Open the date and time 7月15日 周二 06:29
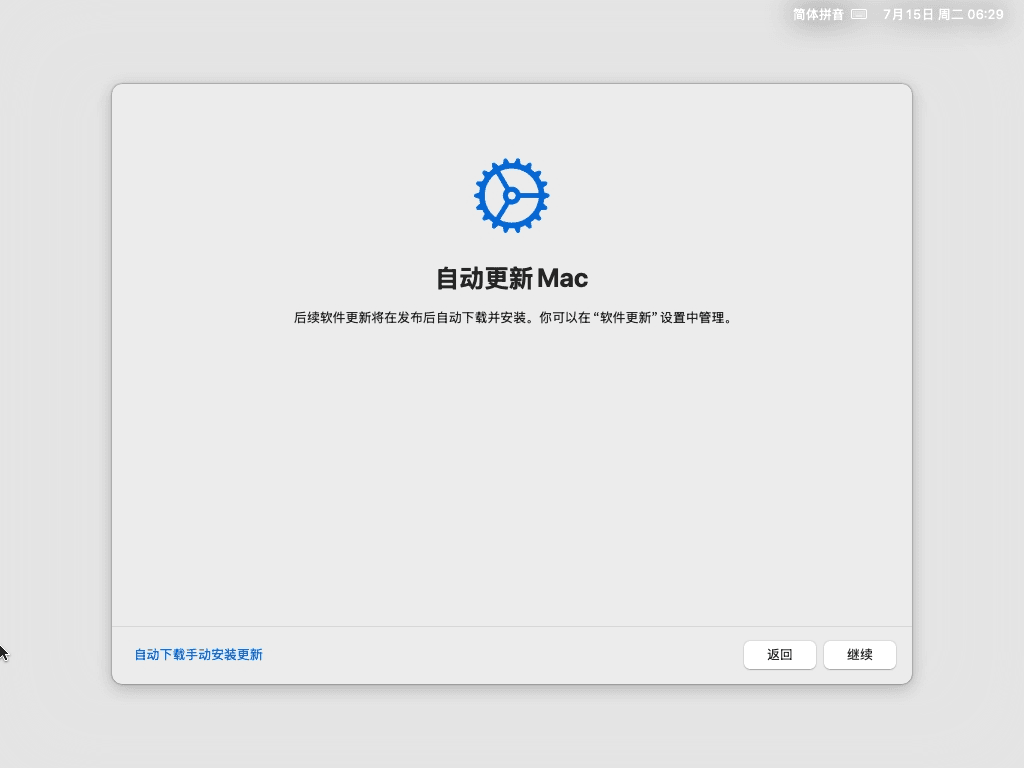 tap(943, 14)
